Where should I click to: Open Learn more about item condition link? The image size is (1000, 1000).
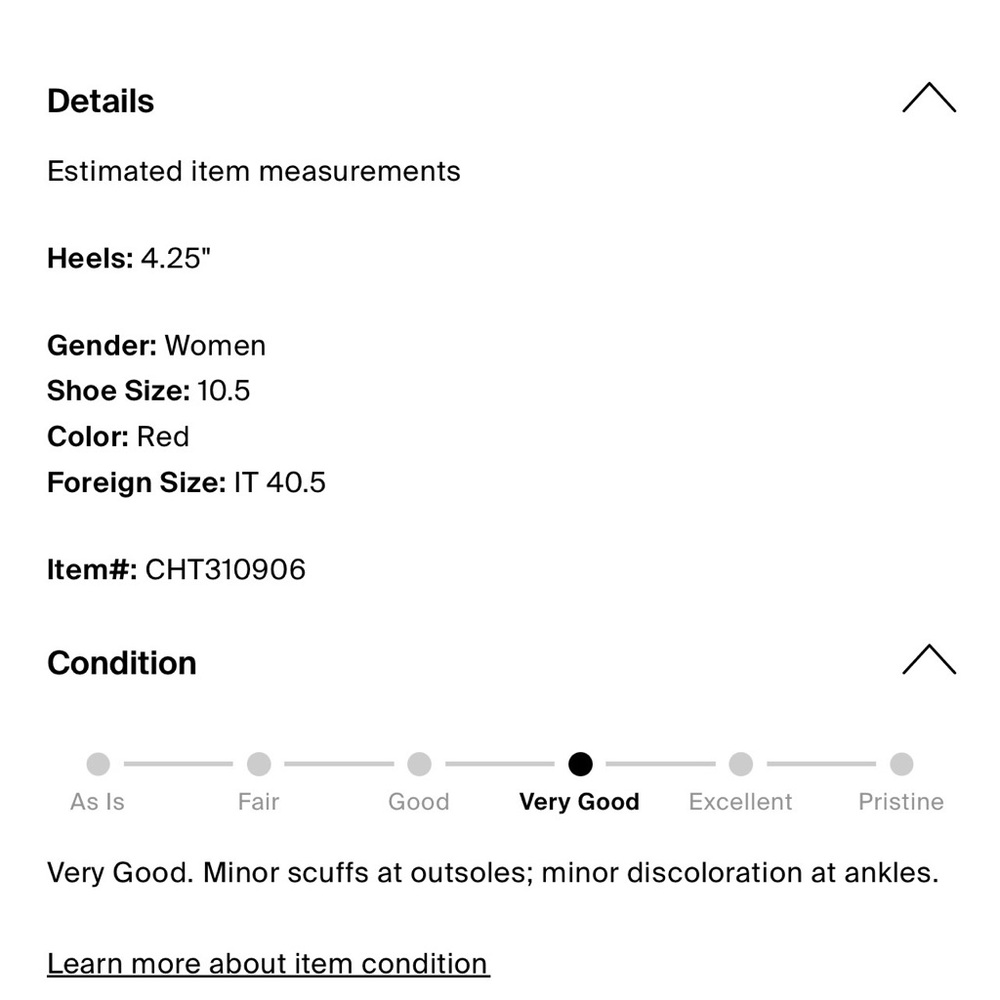click(268, 964)
